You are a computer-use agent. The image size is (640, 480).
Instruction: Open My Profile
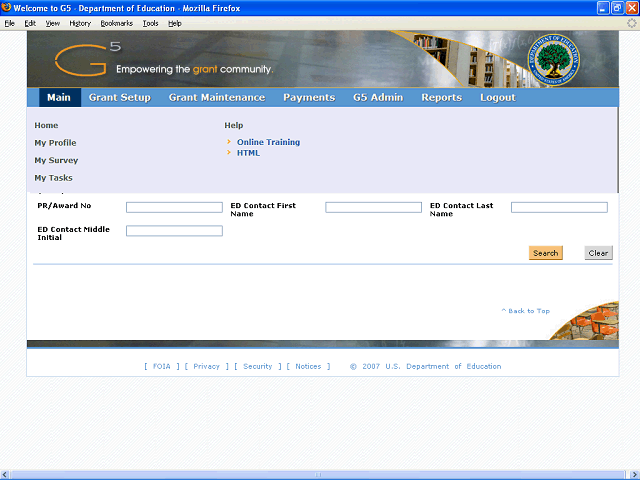click(55, 143)
